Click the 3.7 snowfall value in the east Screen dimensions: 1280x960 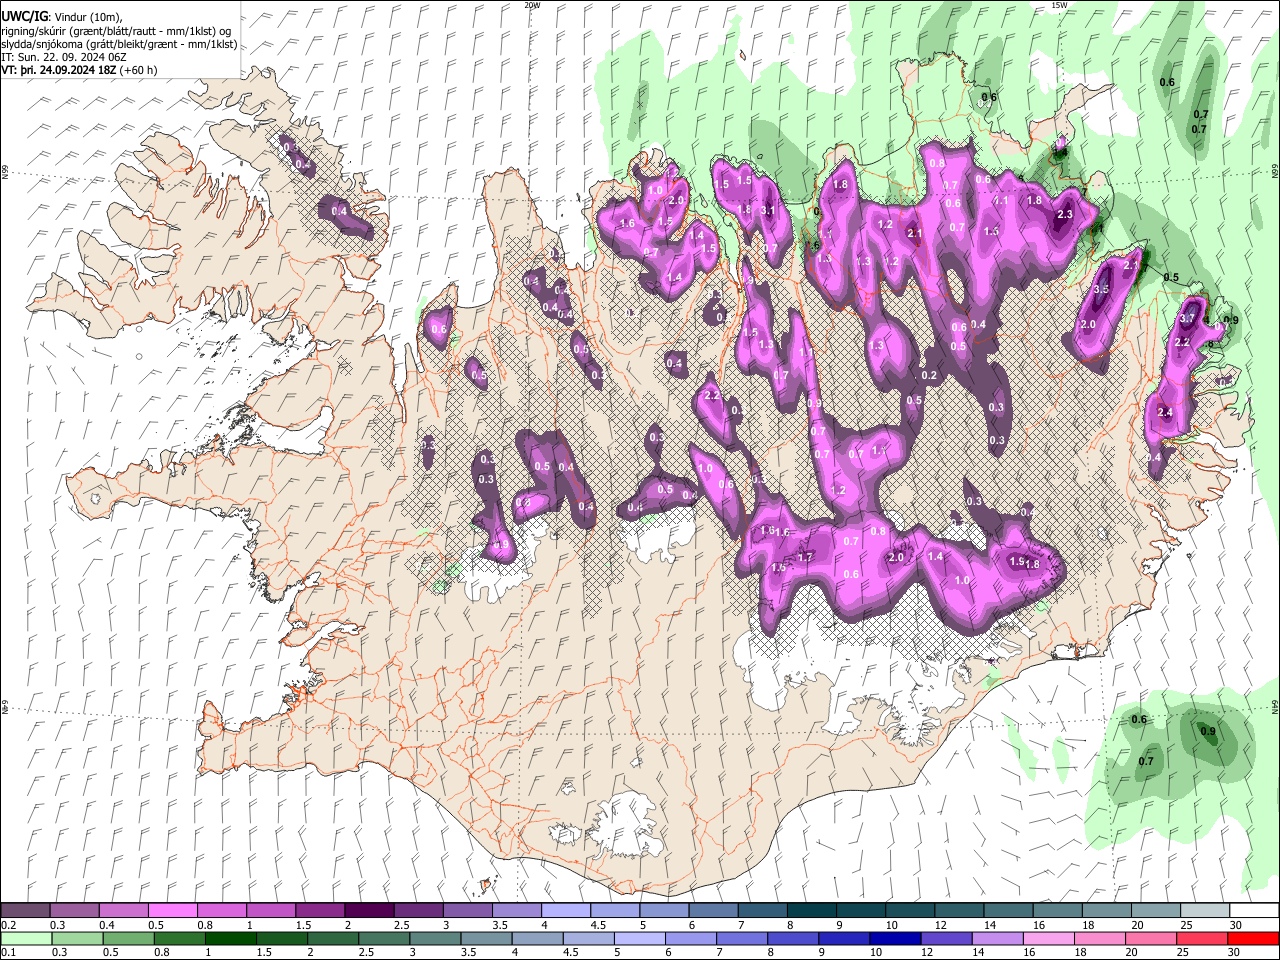pyautogui.click(x=1188, y=318)
